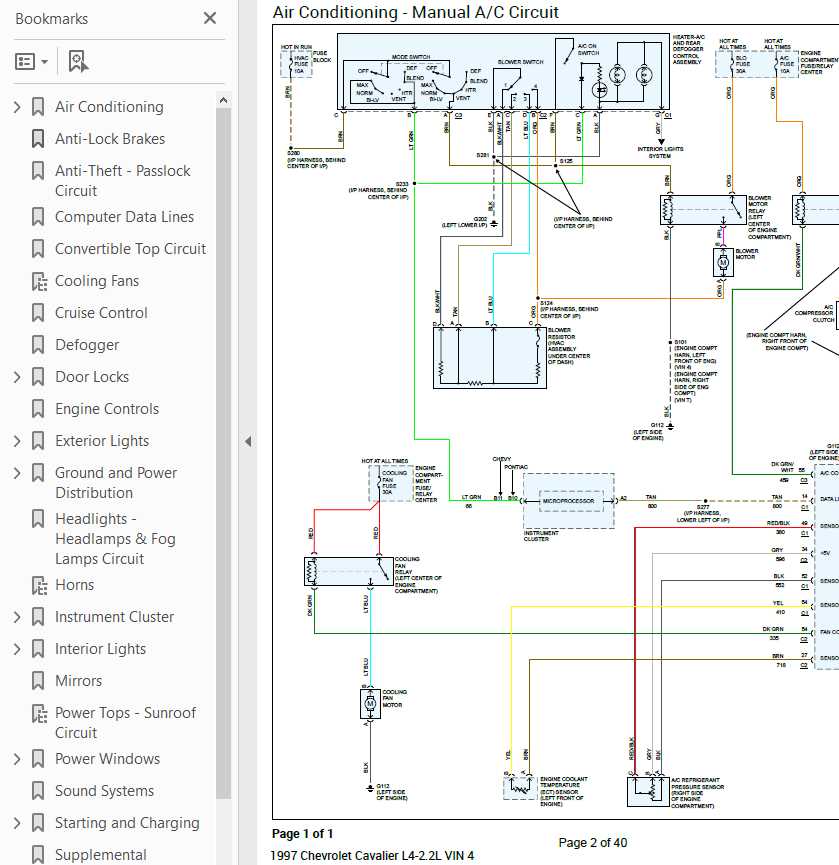Expand the Door Locks bookmark
This screenshot has width=839, height=865.
click(17, 377)
